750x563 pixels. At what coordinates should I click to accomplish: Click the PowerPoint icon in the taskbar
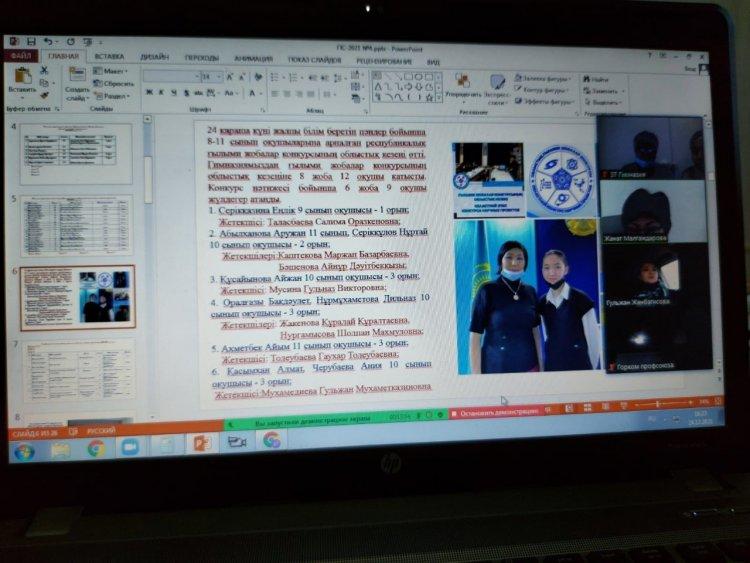pyautogui.click(x=202, y=443)
